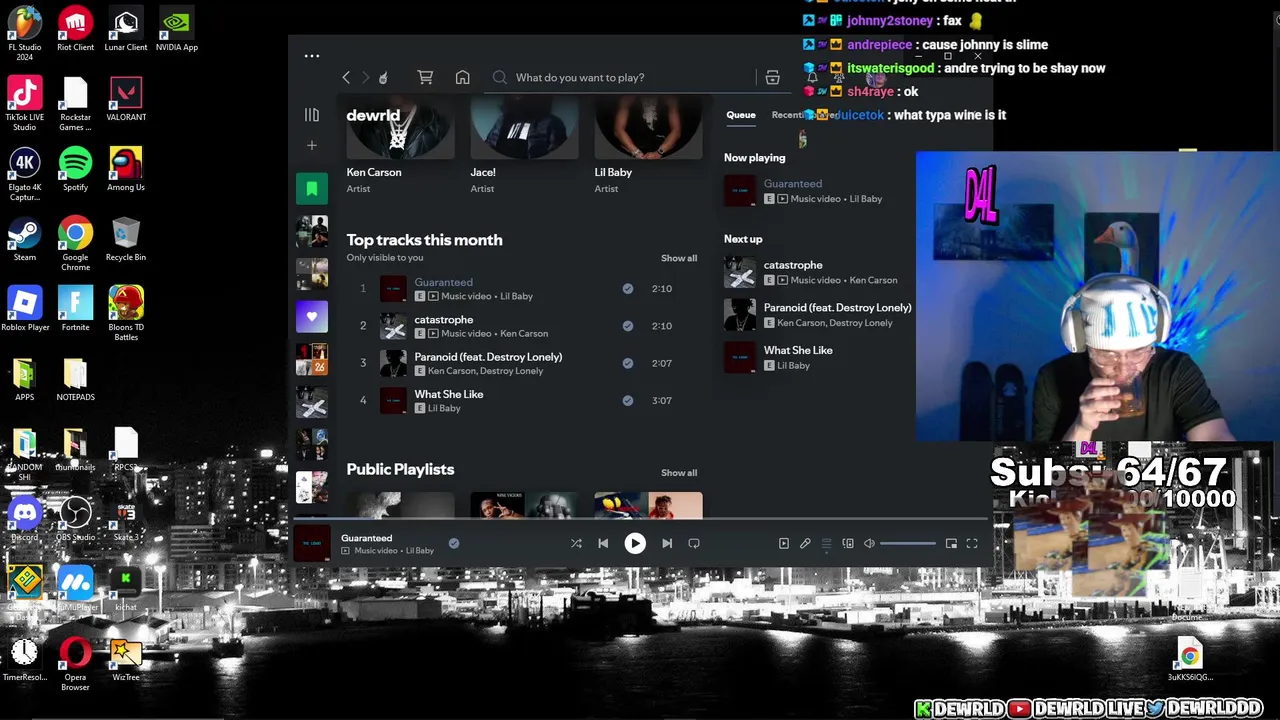Open WizTree desktop icon

pos(126,660)
